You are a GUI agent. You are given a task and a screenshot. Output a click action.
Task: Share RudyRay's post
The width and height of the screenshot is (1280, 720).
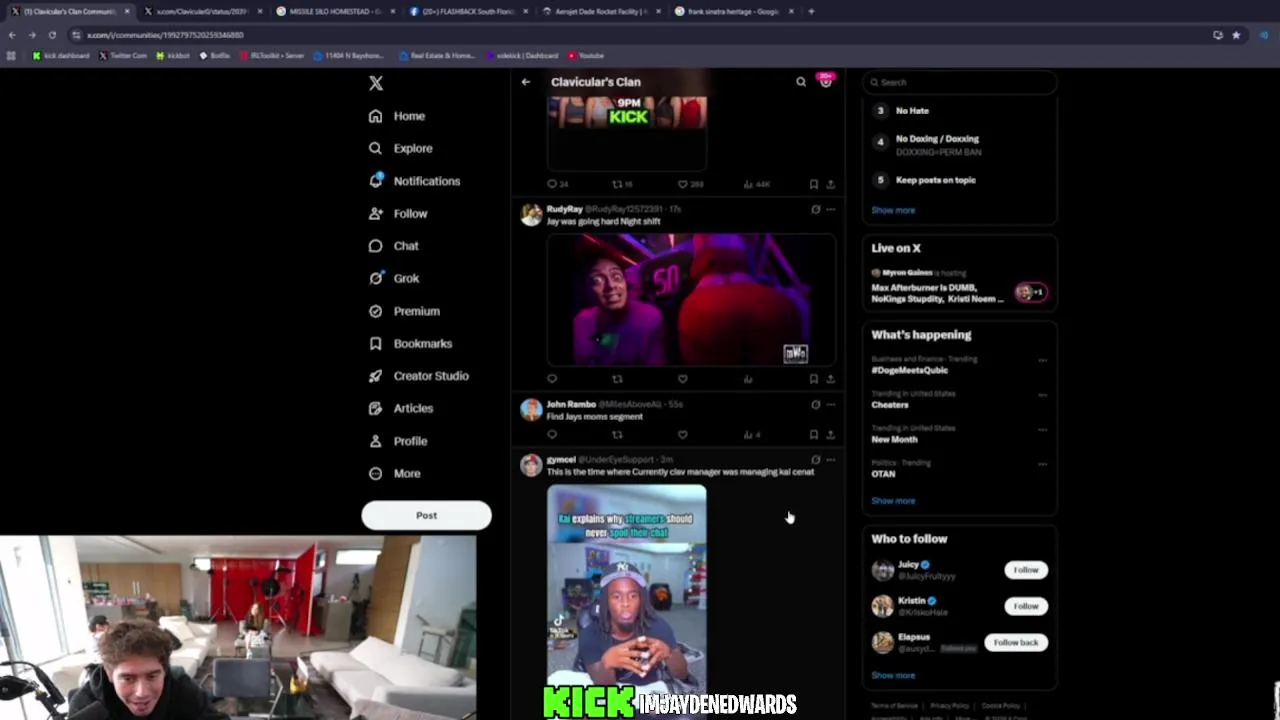coord(830,379)
